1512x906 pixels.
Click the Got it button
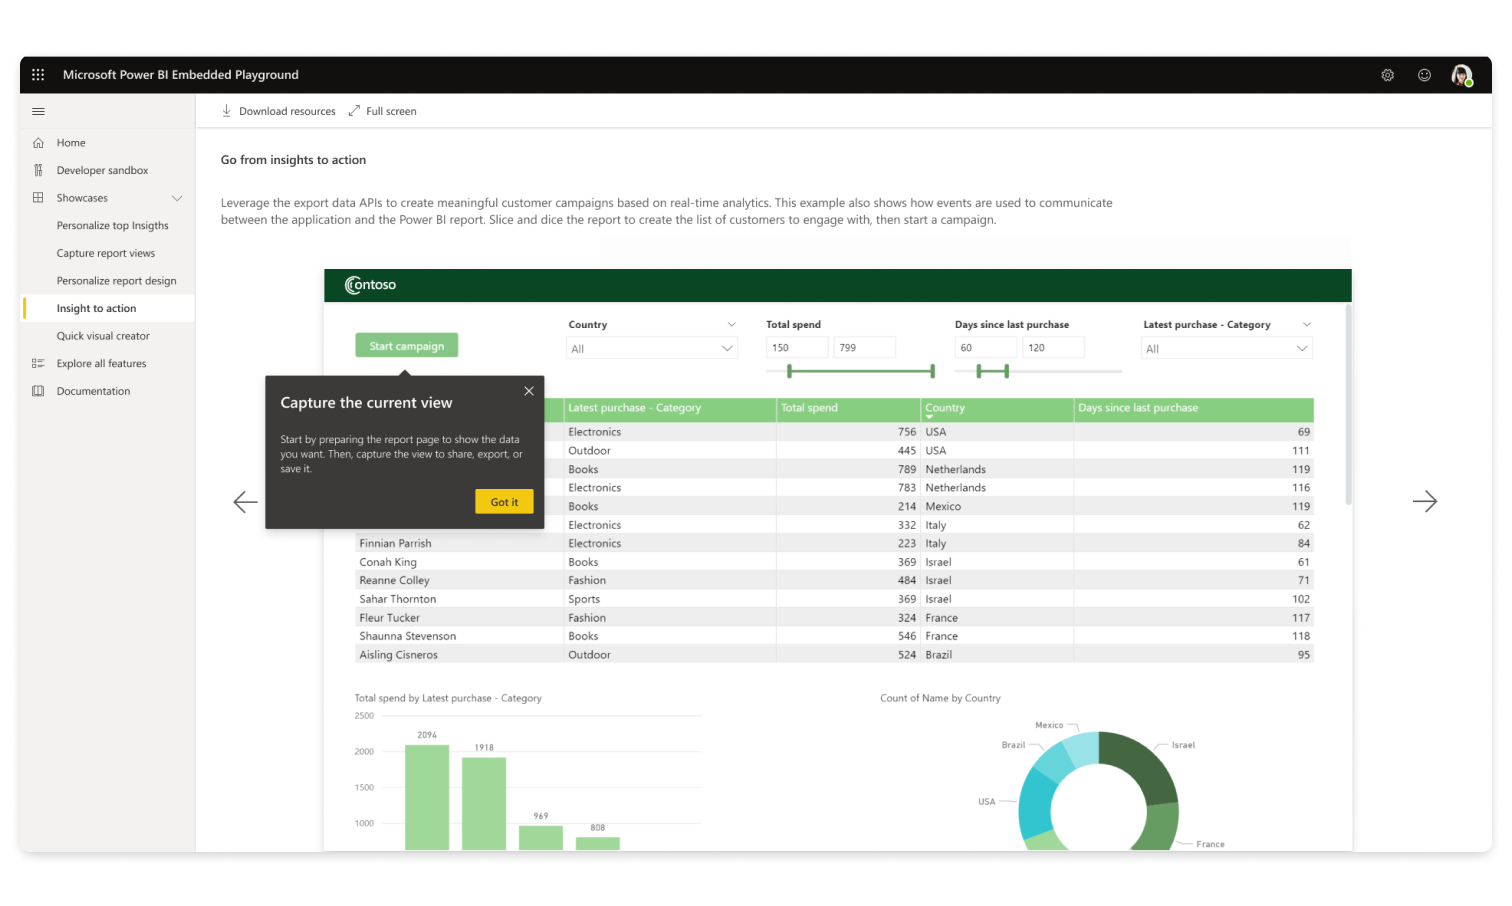[504, 502]
